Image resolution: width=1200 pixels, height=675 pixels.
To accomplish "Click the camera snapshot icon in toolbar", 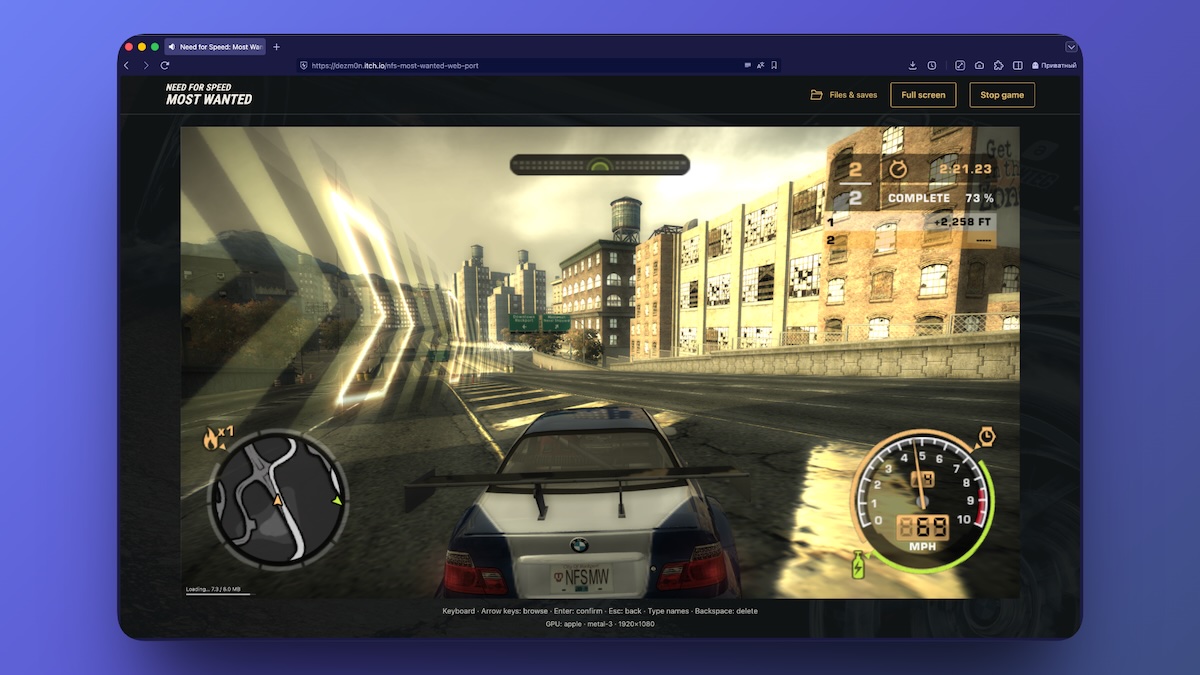I will (x=979, y=65).
